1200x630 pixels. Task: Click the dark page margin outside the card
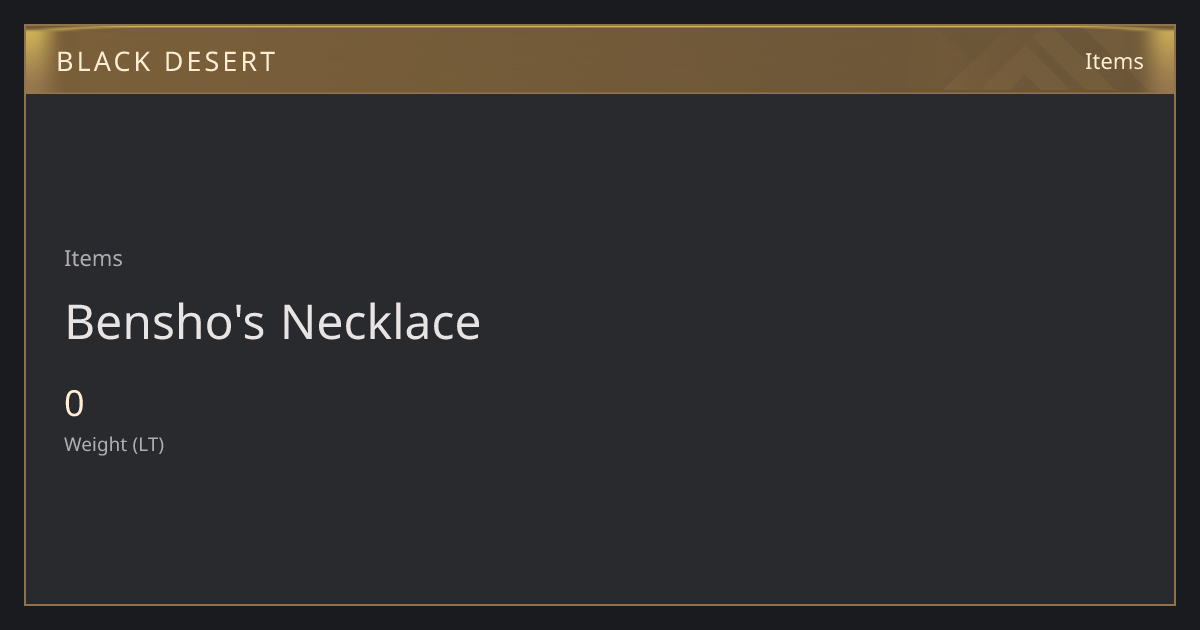(x=600, y=618)
